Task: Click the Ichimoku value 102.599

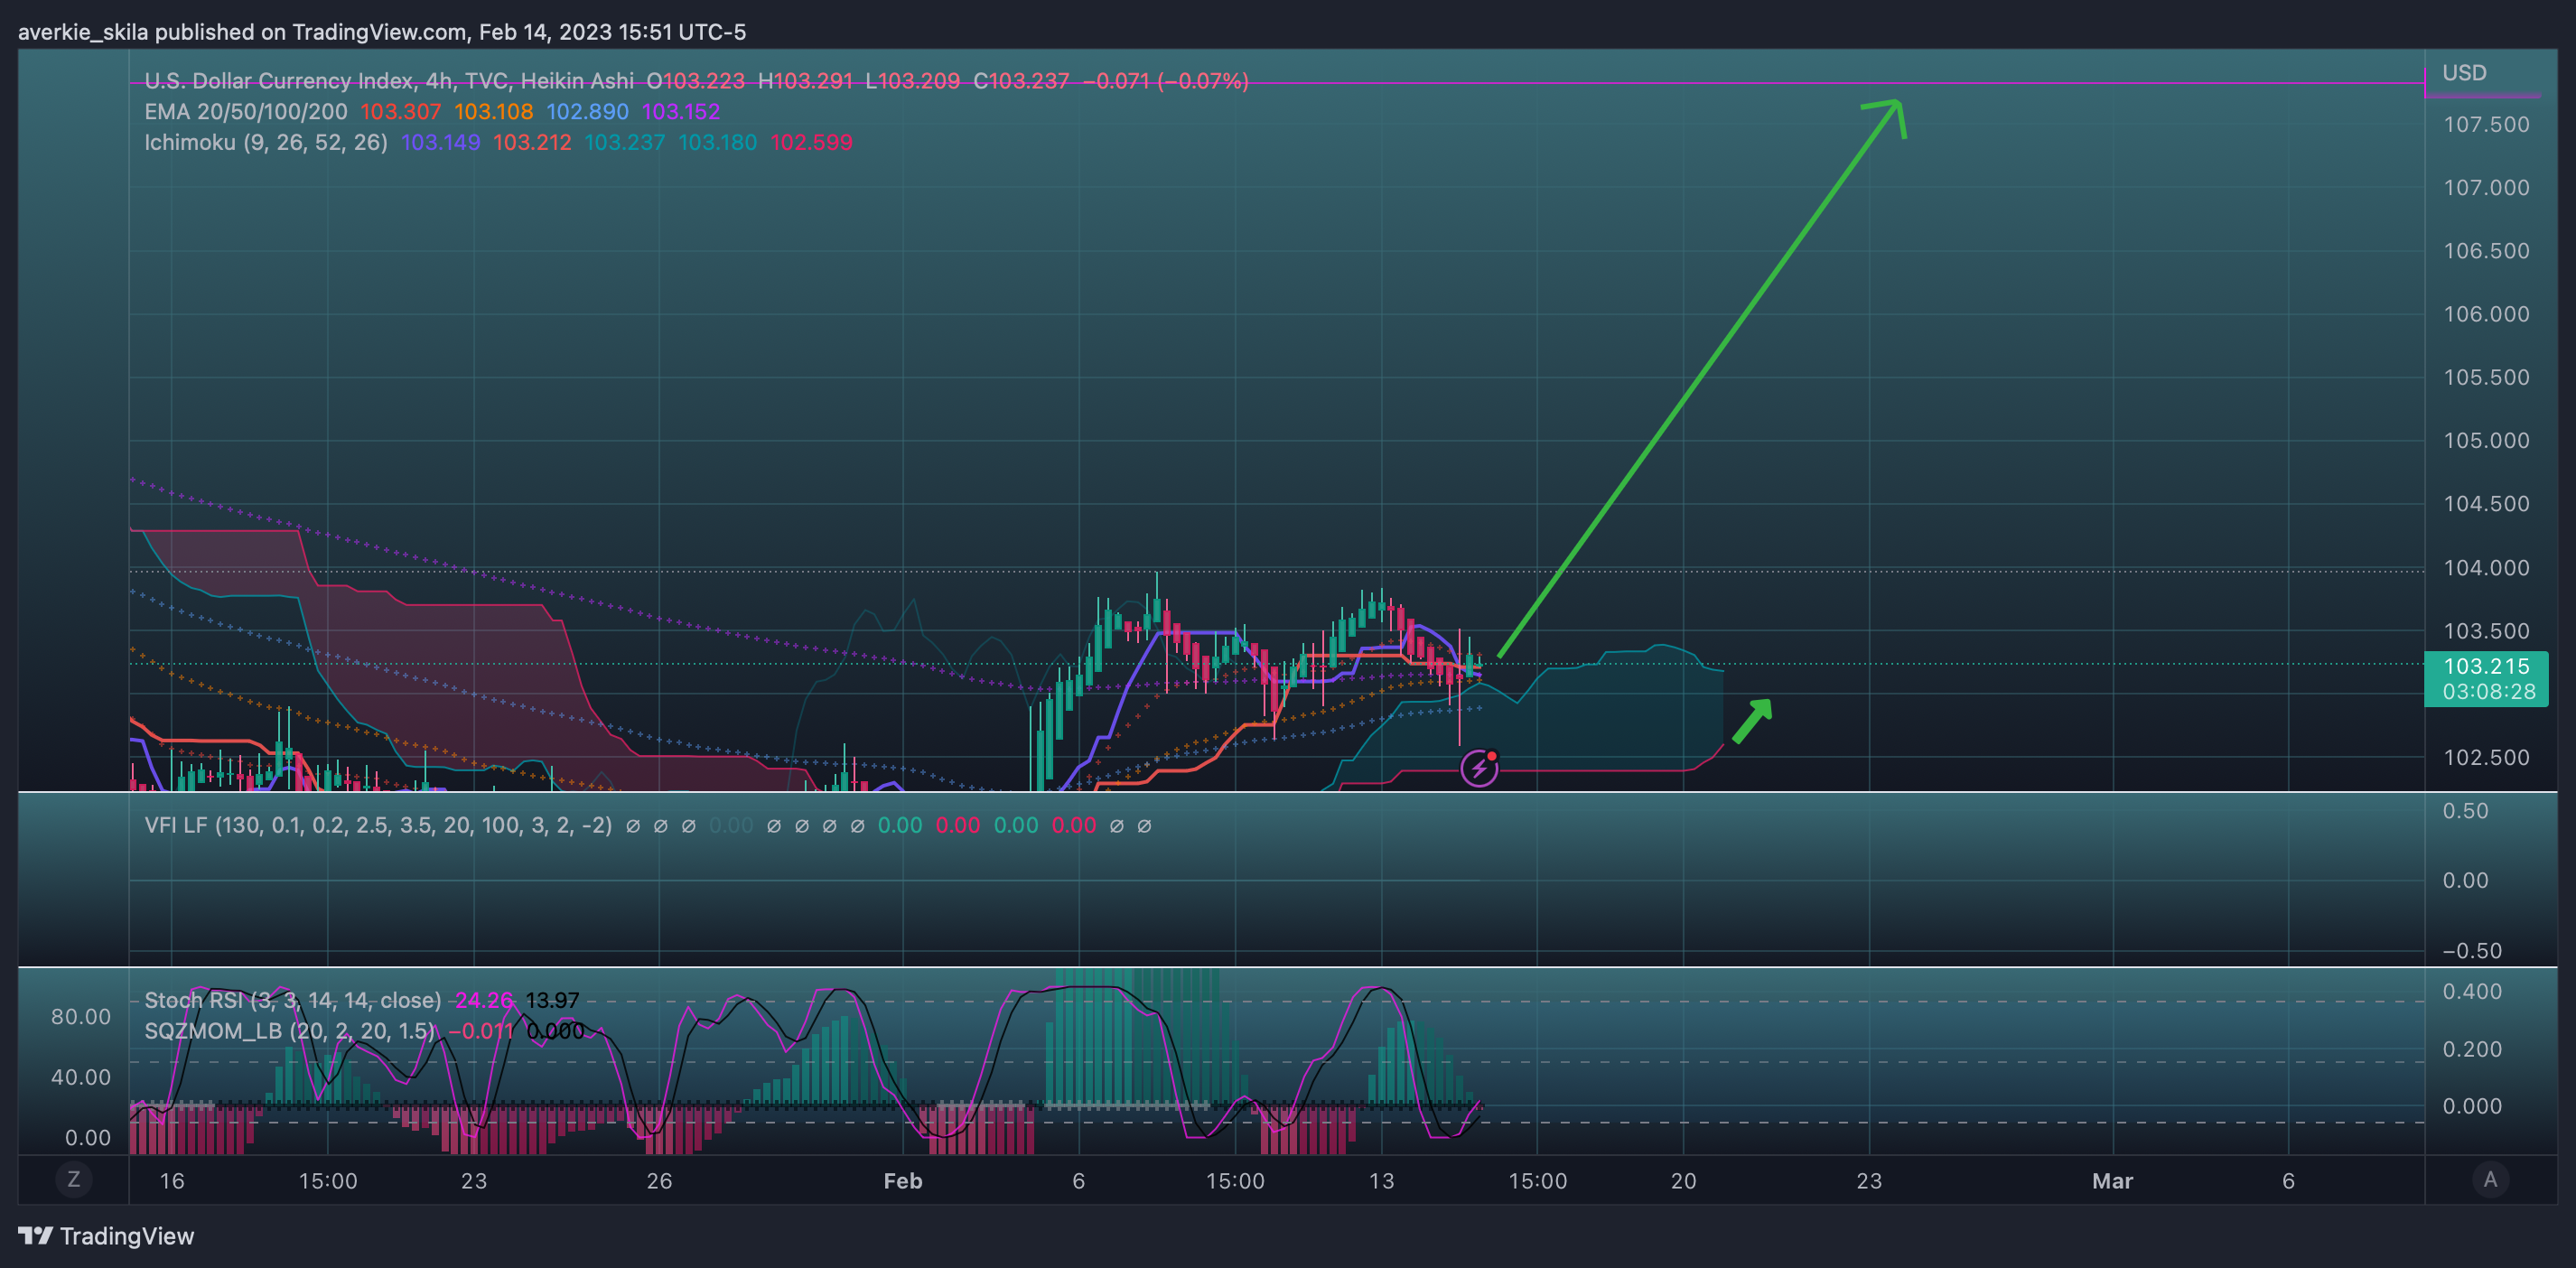Action: click(x=811, y=142)
